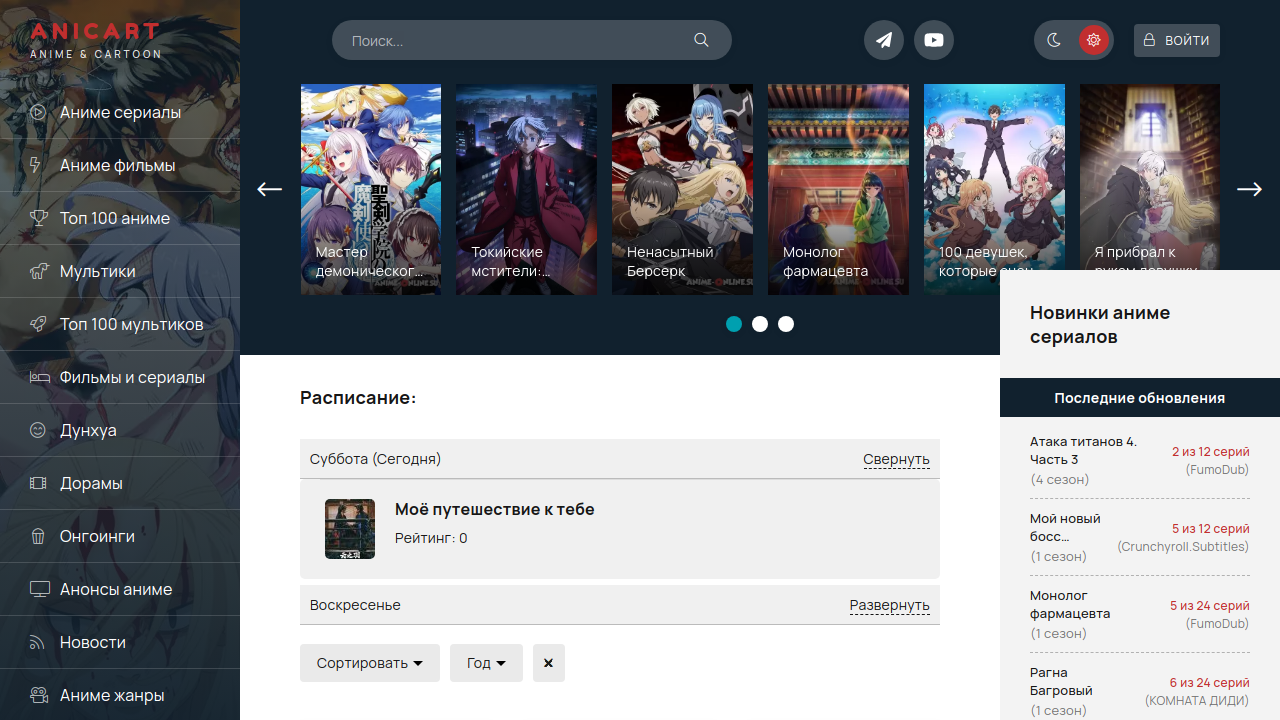Go to Топ 100 аниме
The image size is (1280, 720).
[120, 218]
